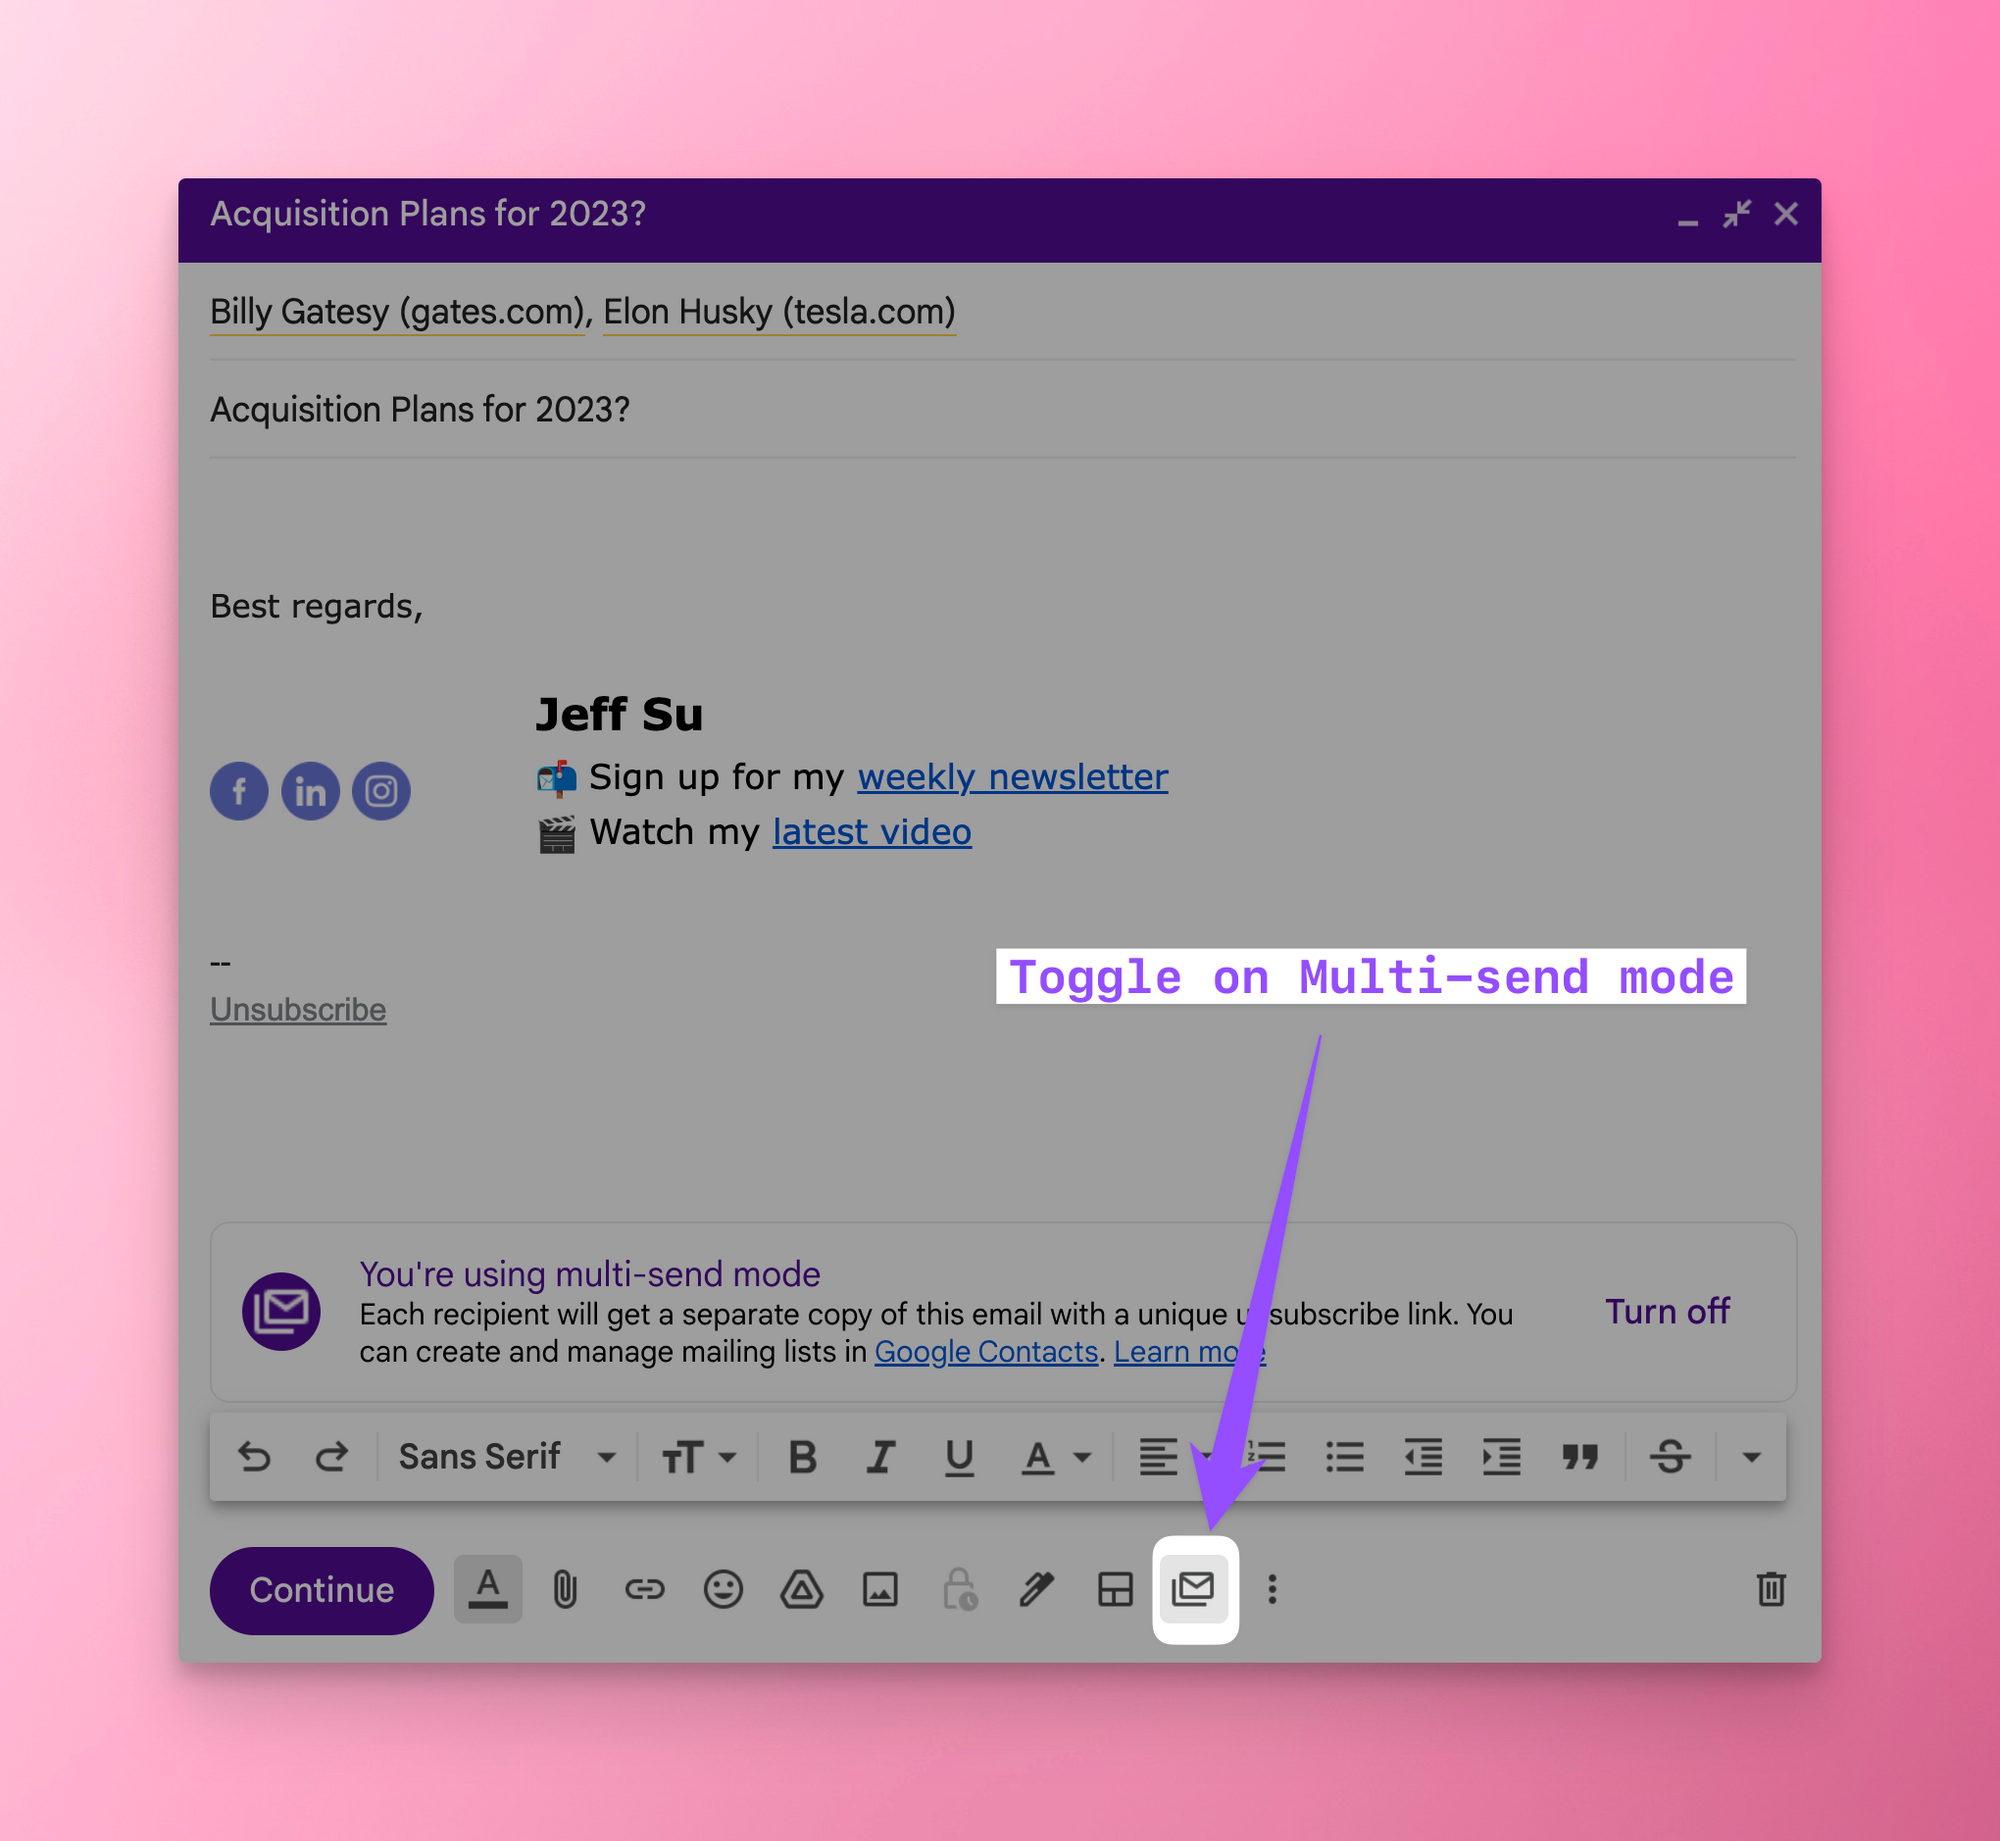
Task: Toggle the multi-send mode icon
Action: click(x=1194, y=1589)
